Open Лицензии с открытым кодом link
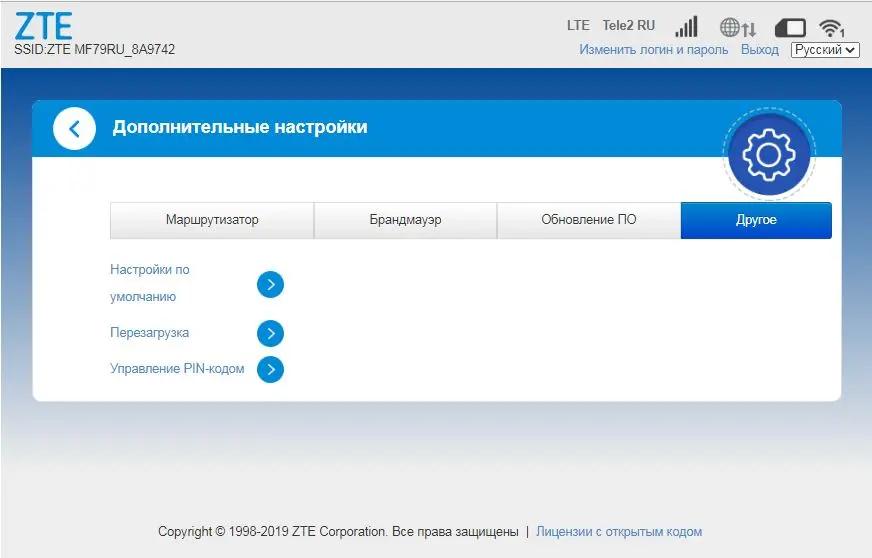The image size is (872, 558). tap(619, 531)
